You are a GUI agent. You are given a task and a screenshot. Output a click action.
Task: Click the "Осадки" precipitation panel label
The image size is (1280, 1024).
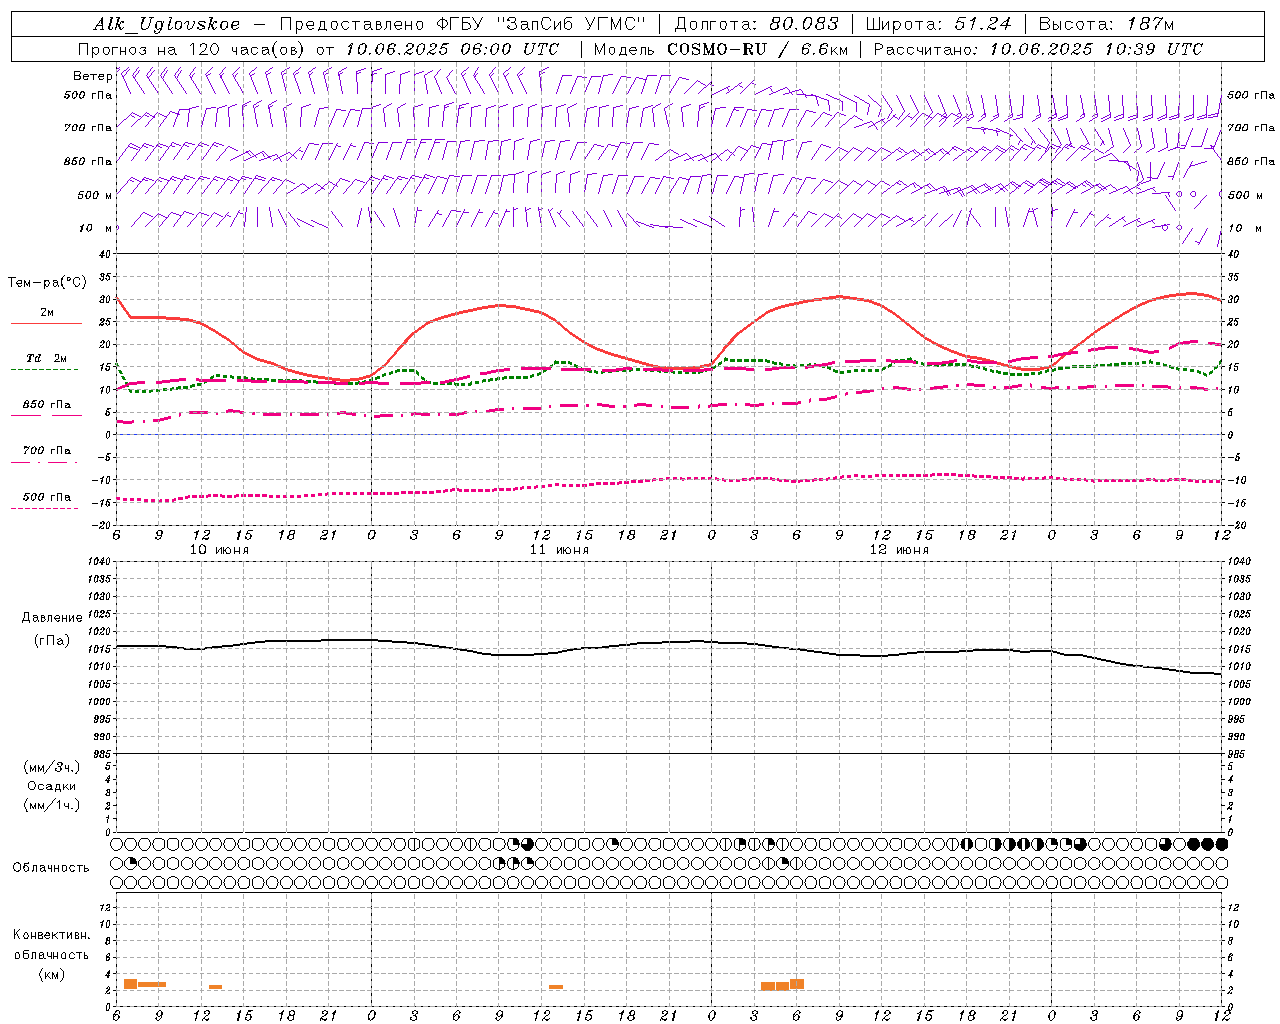coord(52,786)
